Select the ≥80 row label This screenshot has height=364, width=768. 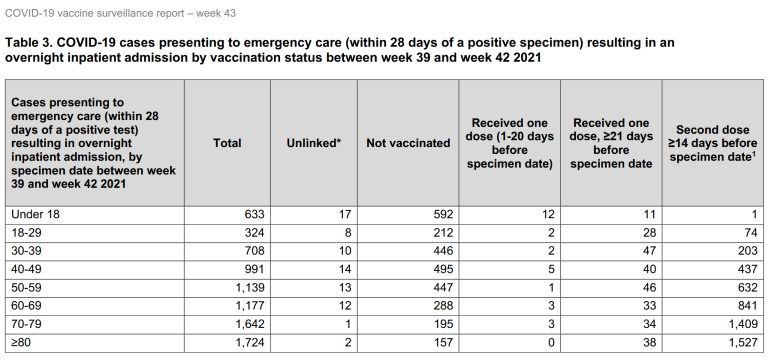(21, 342)
